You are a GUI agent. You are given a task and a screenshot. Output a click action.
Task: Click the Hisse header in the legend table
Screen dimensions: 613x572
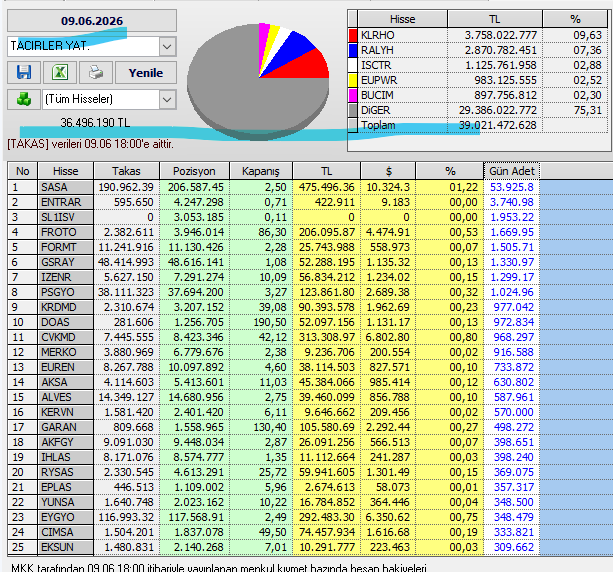402,19
